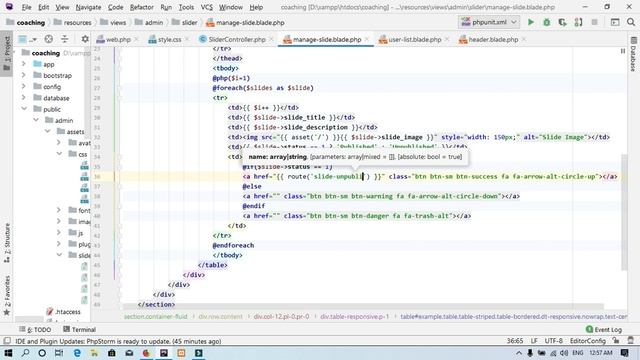Screen dimensions: 640x360
Task: Expand the database folder
Action: coord(24,98)
